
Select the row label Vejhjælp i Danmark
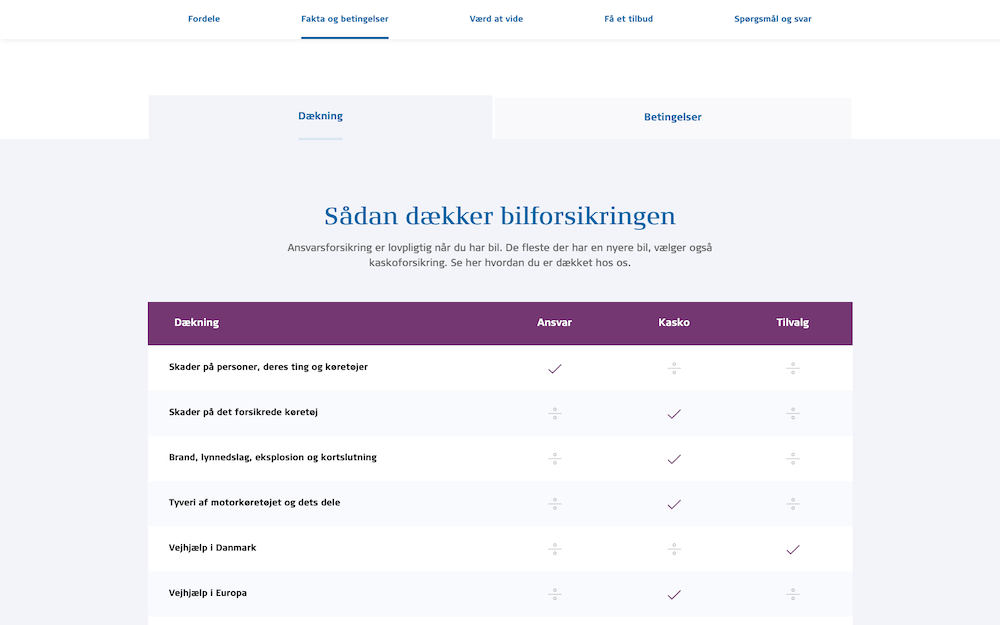(x=212, y=548)
